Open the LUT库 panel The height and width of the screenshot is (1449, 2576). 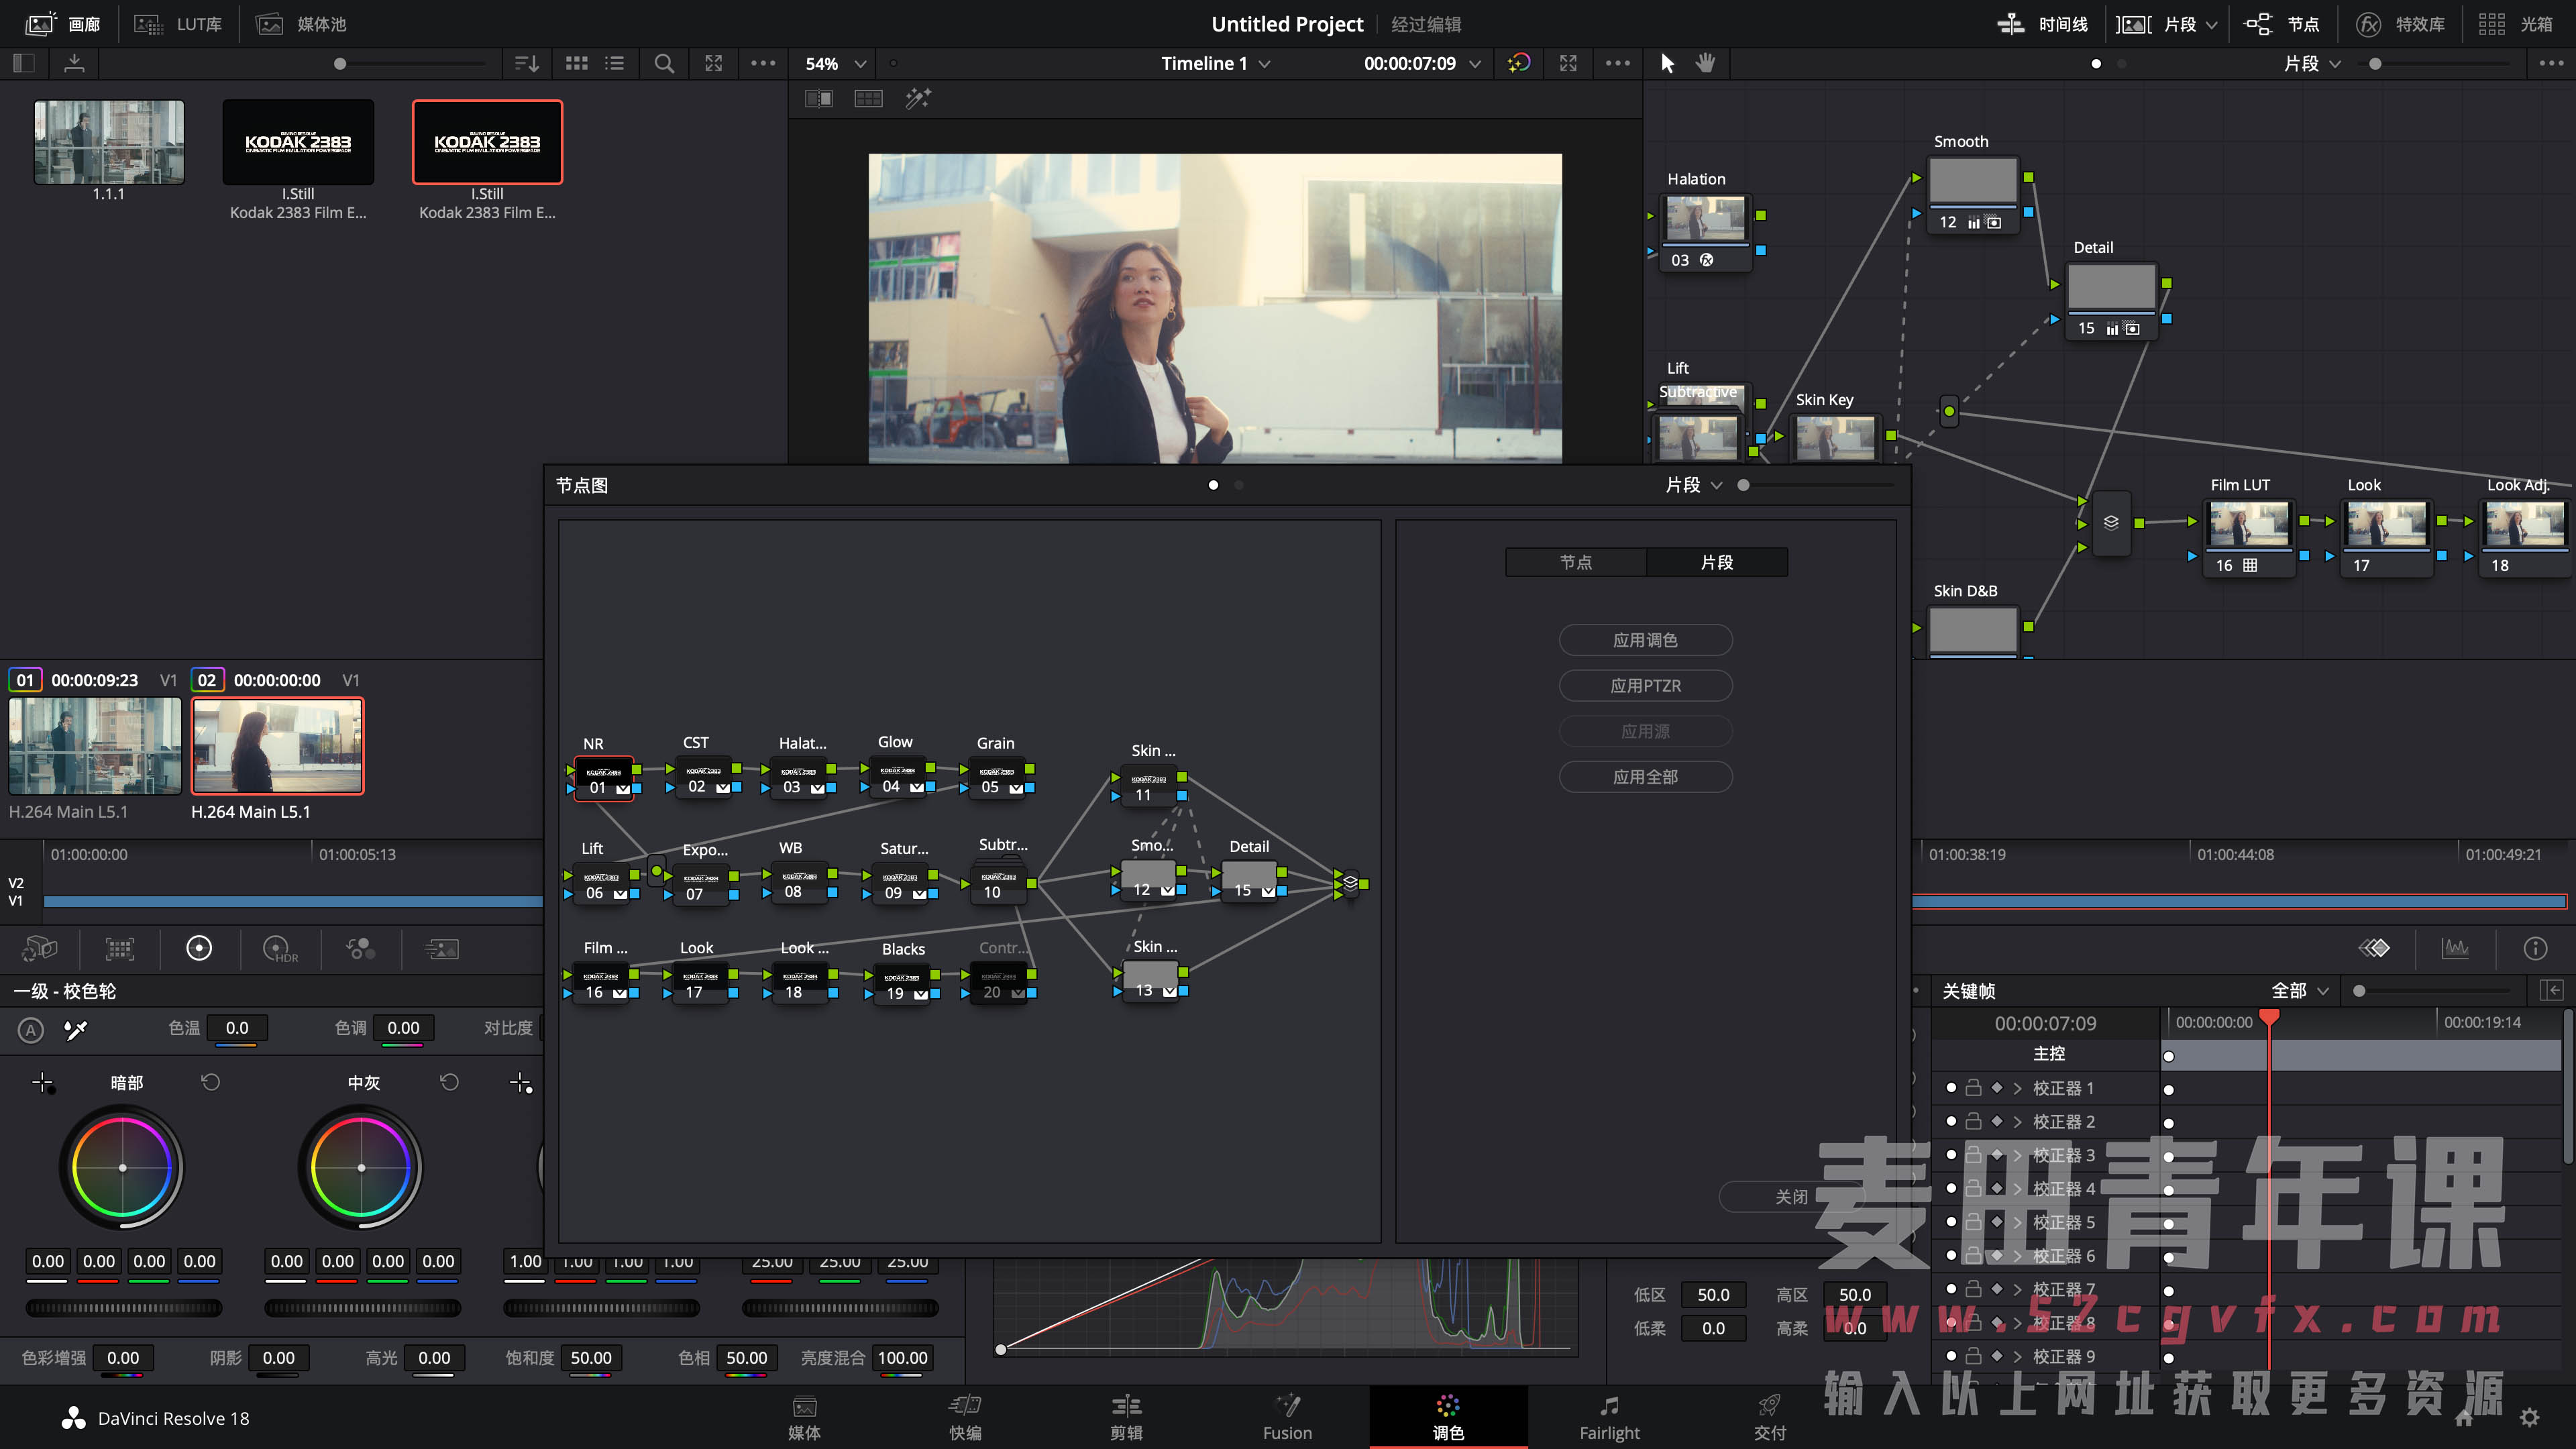(178, 24)
